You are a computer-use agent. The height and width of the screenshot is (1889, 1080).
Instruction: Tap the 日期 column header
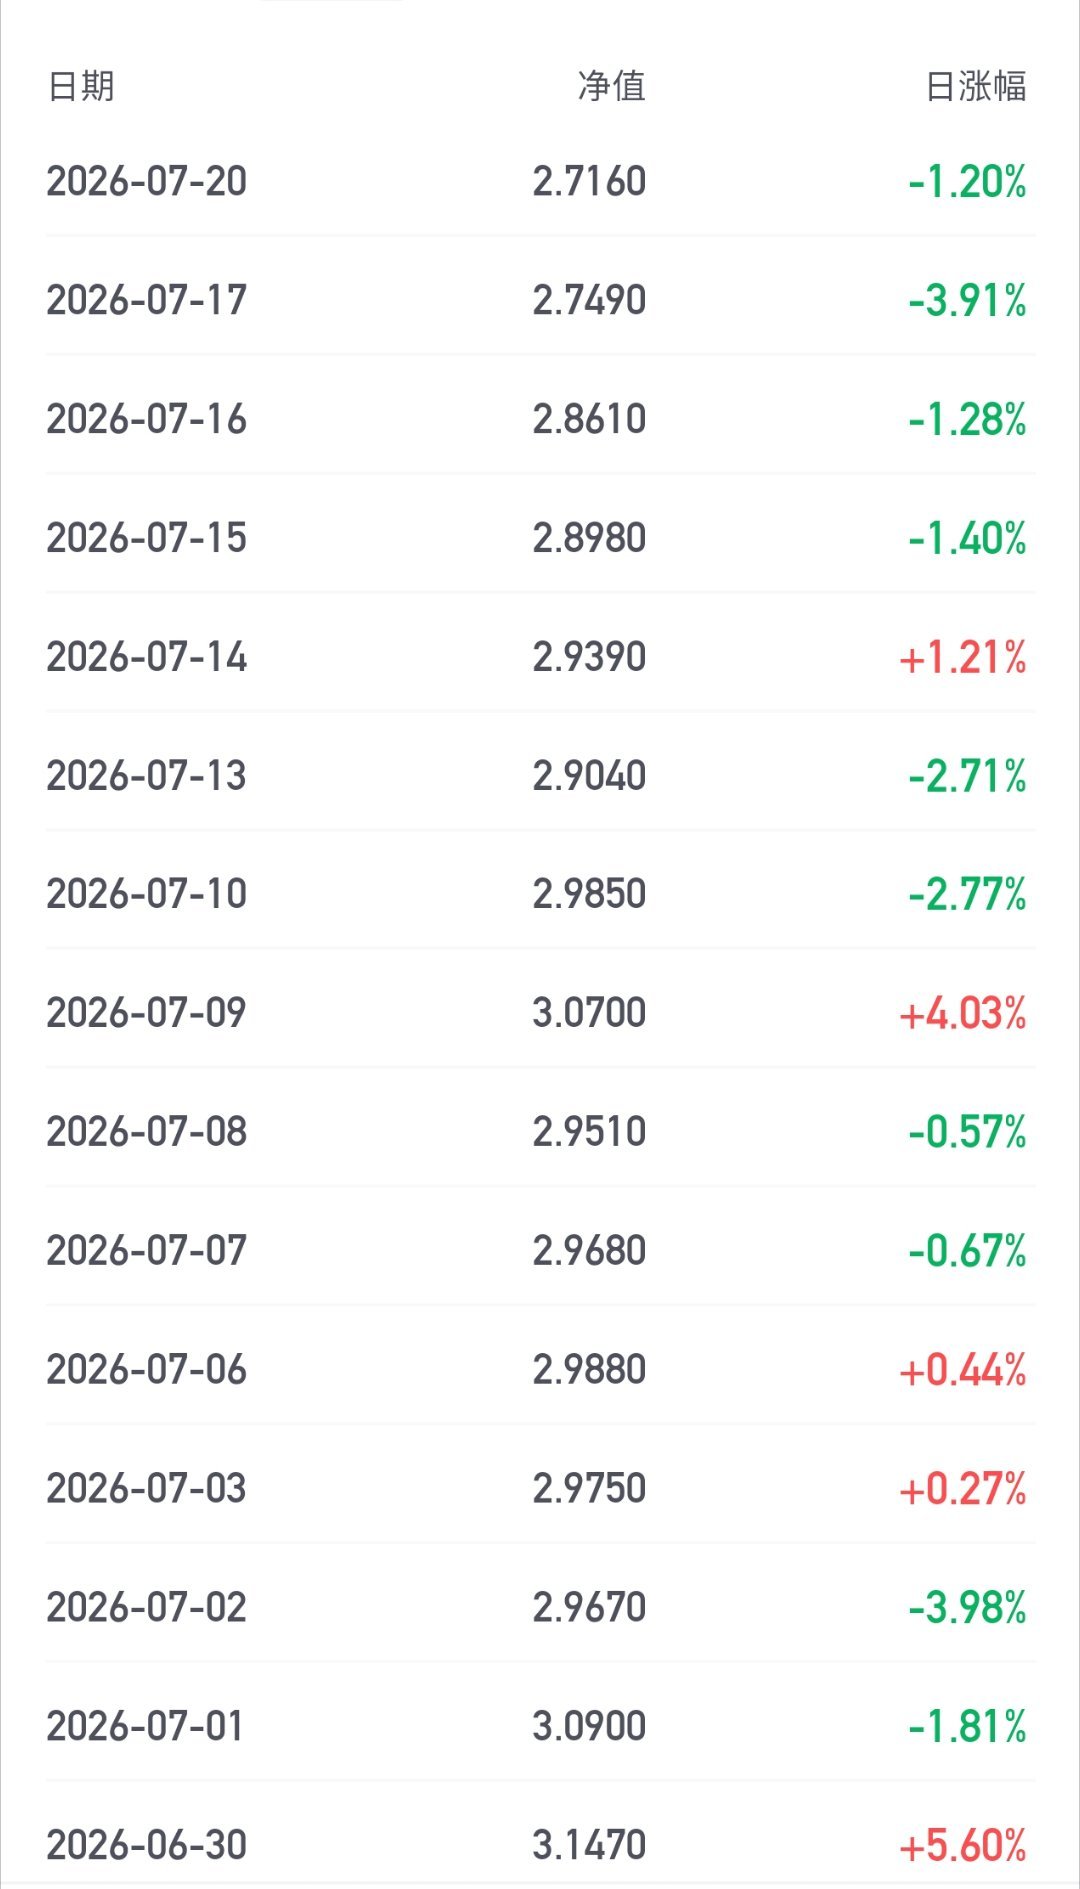81,86
